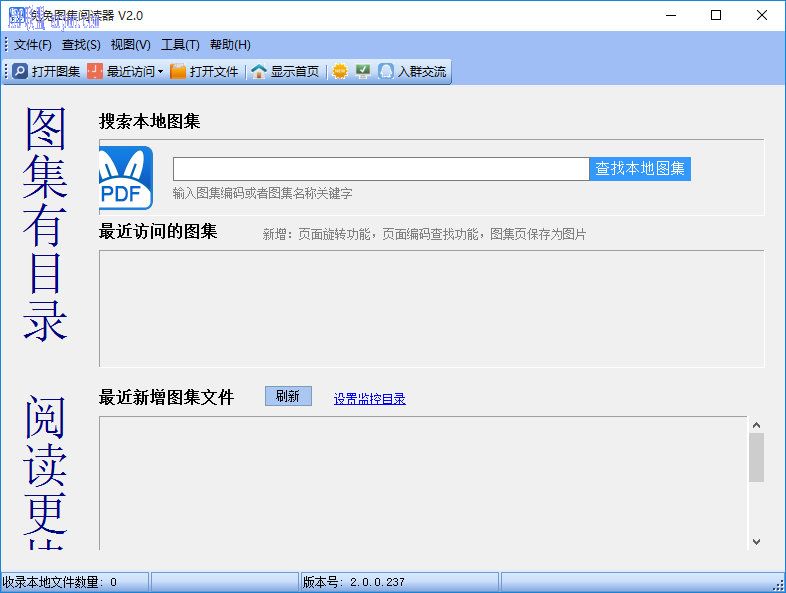Expand the 最近访问 dropdown arrow

tap(160, 72)
